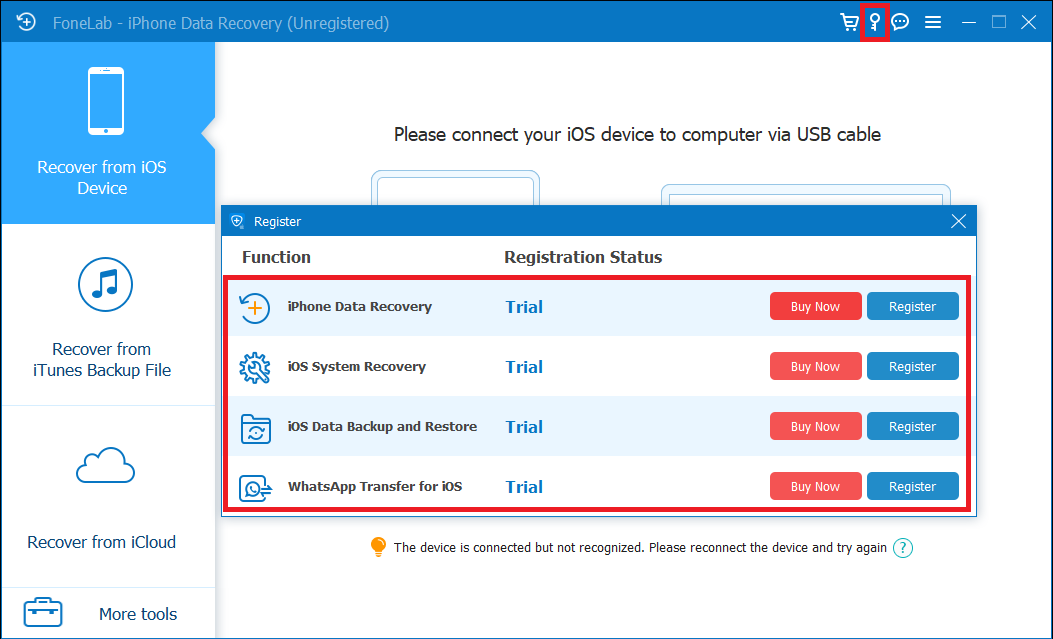Click the FoneLab app logo icon
Image resolution: width=1053 pixels, height=639 pixels.
click(26, 22)
